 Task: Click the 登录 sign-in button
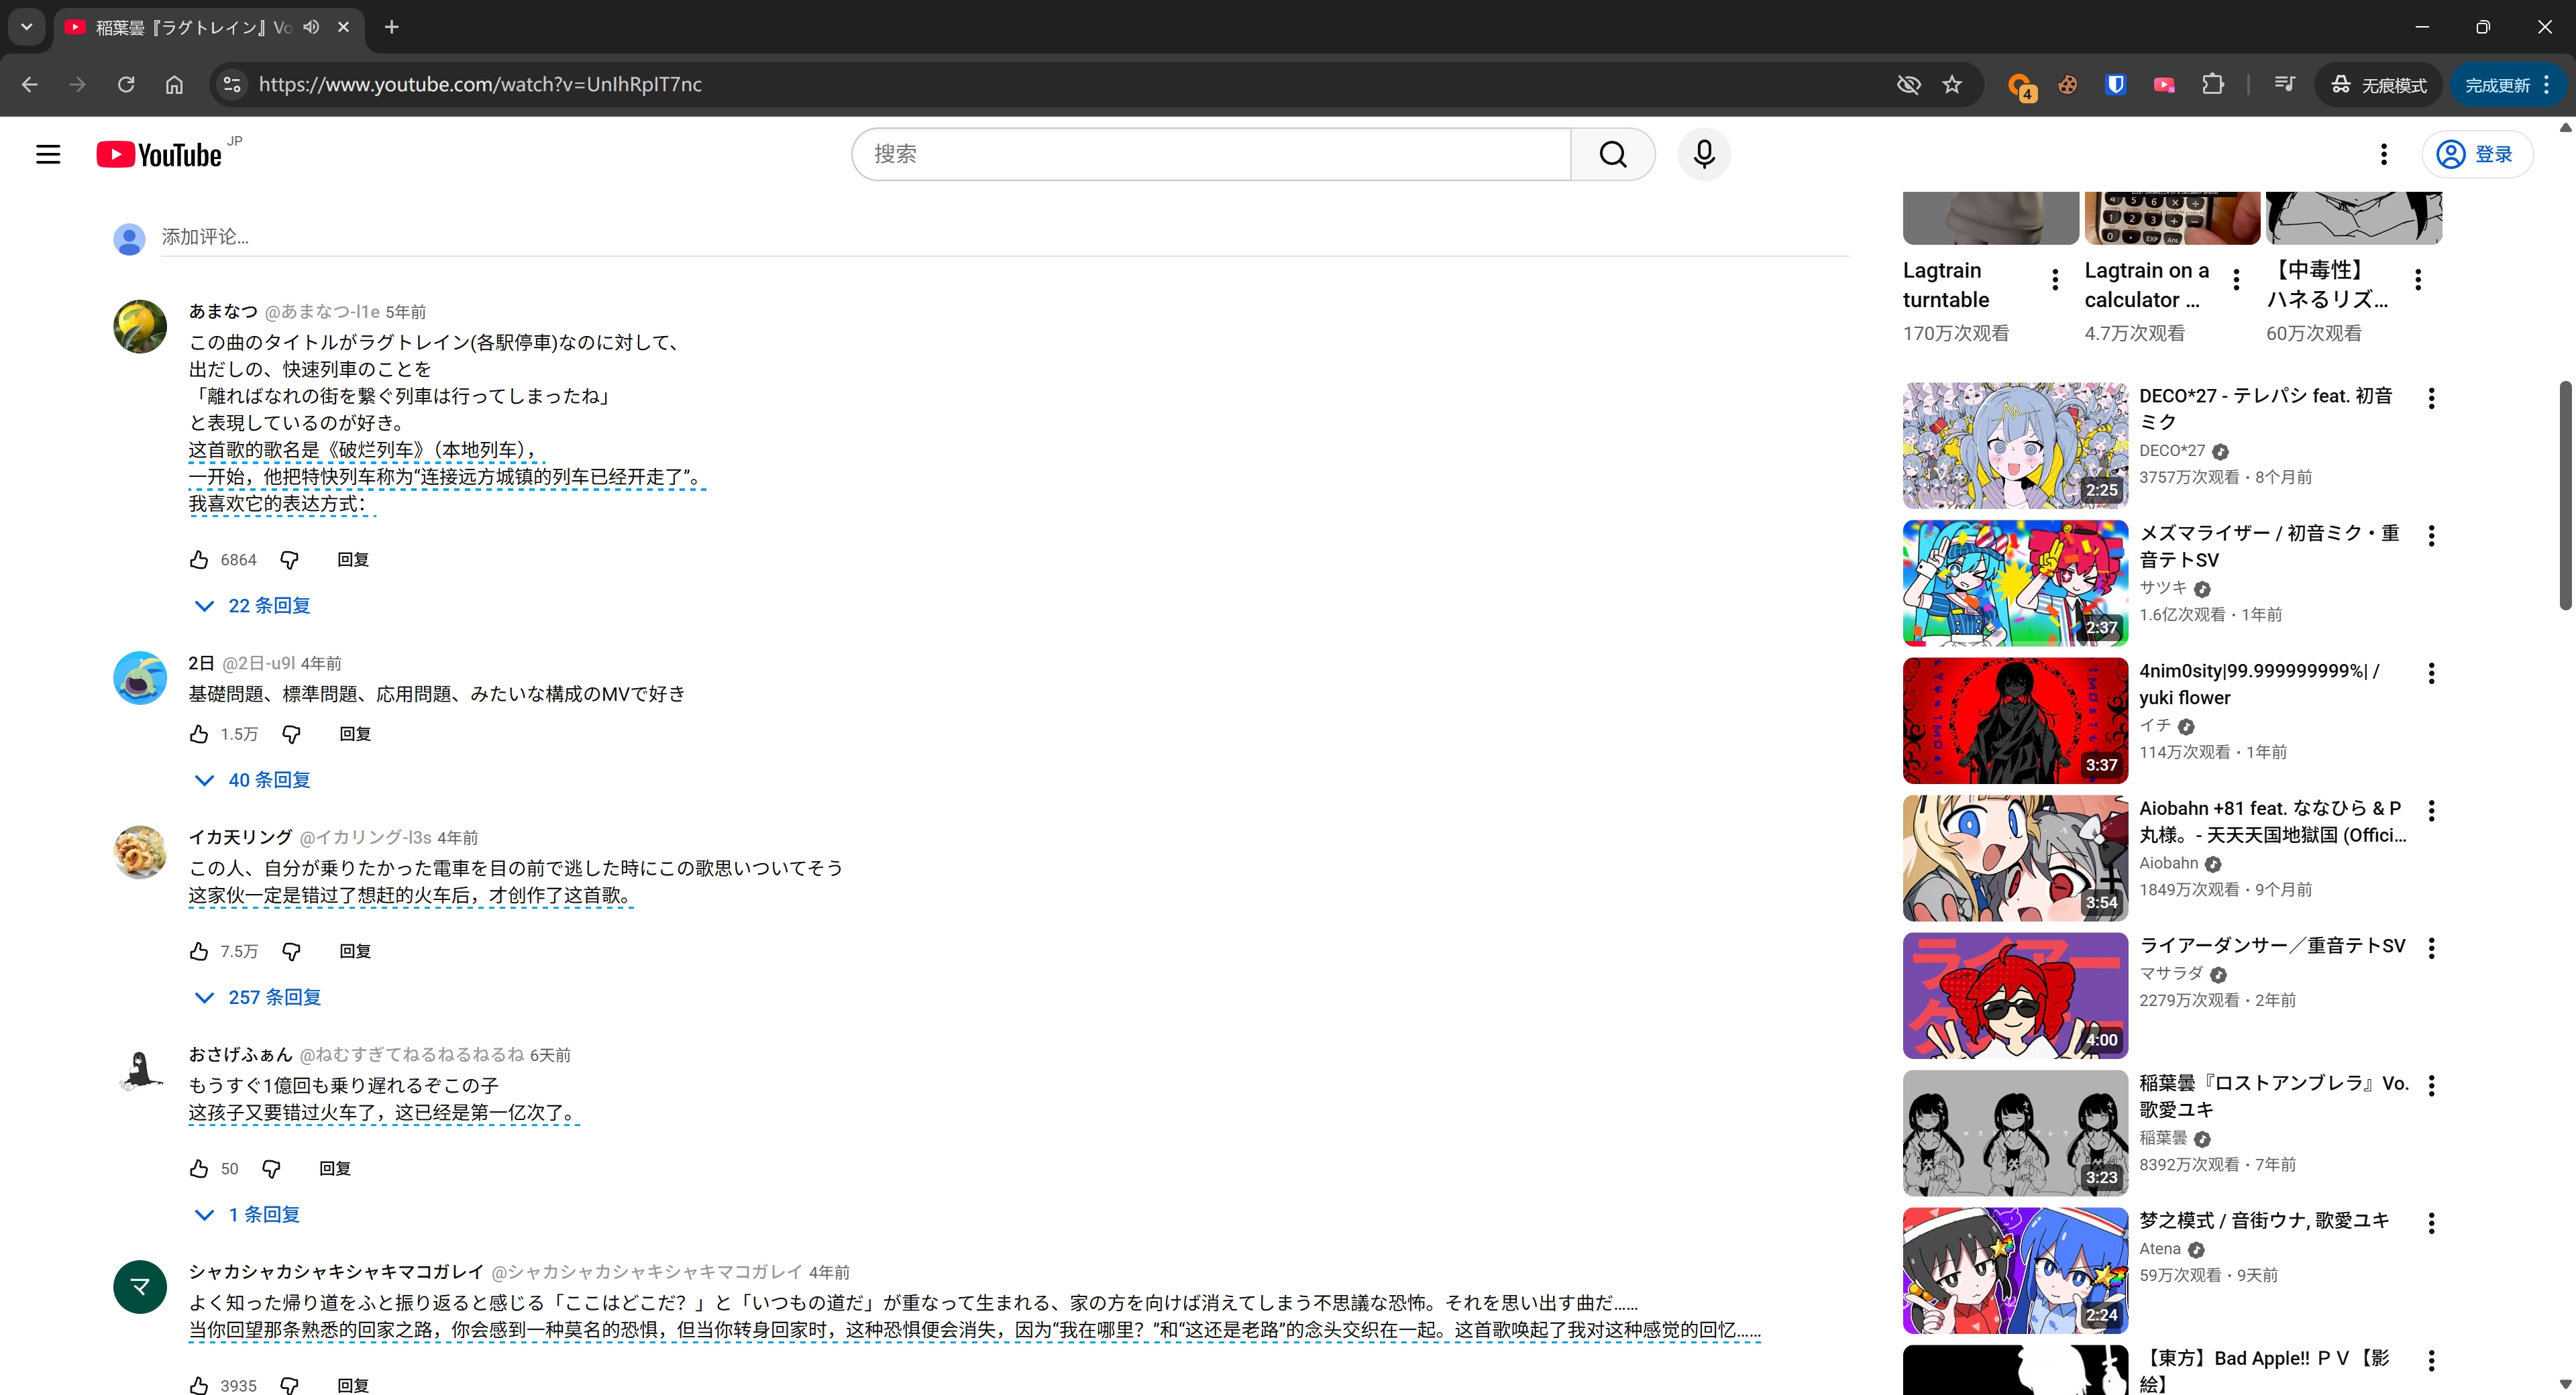point(2476,154)
